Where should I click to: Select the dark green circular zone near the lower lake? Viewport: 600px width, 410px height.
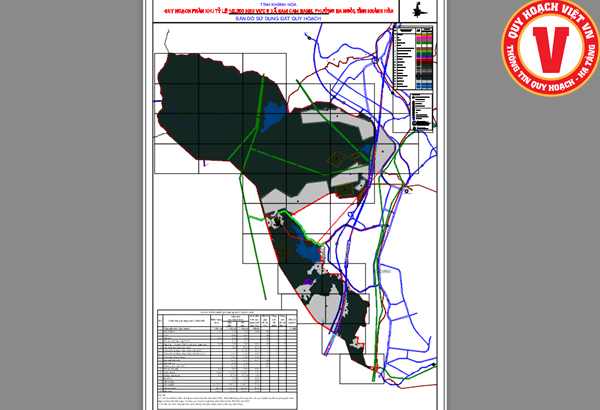[x=282, y=251]
